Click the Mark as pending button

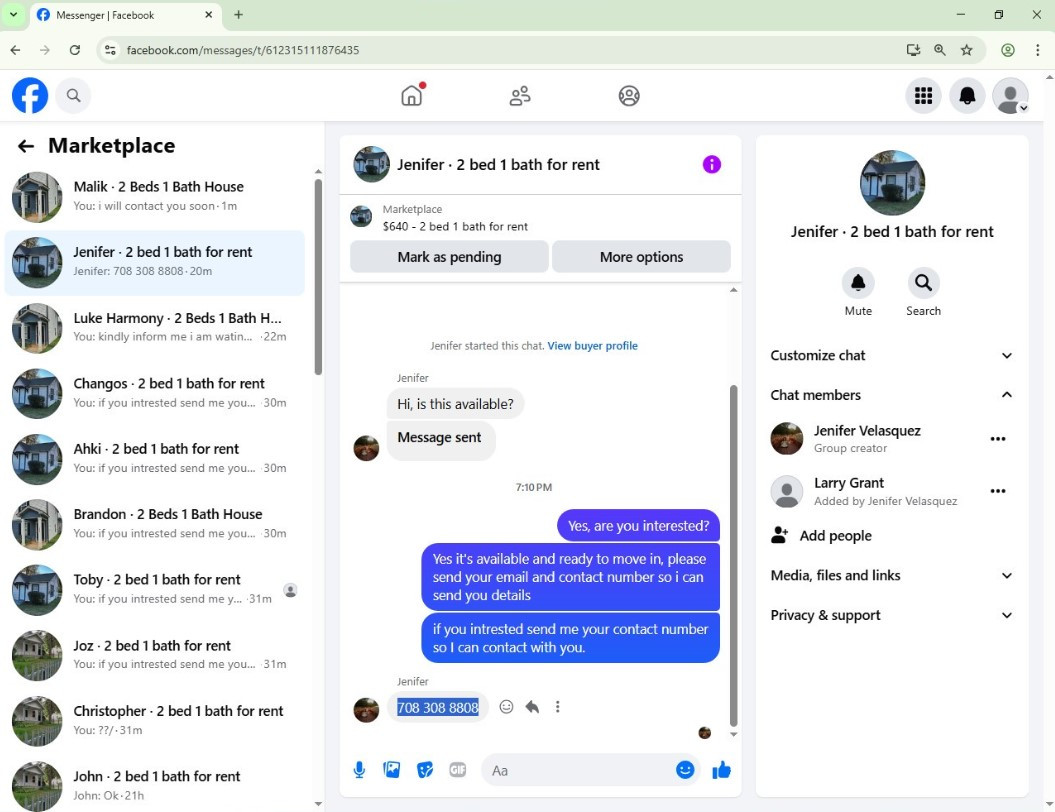449,257
